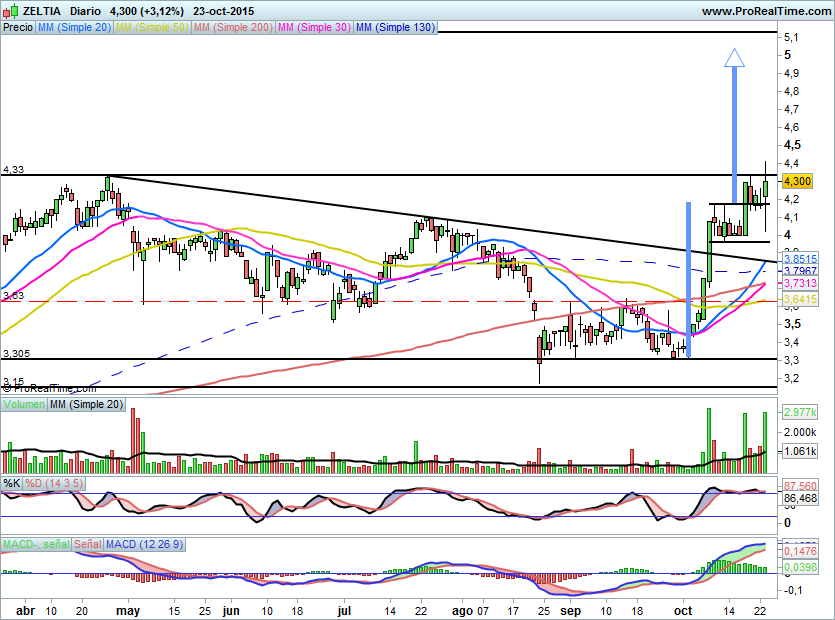Click the 4,5 price axis label
This screenshot has width=835, height=620.
(792, 145)
